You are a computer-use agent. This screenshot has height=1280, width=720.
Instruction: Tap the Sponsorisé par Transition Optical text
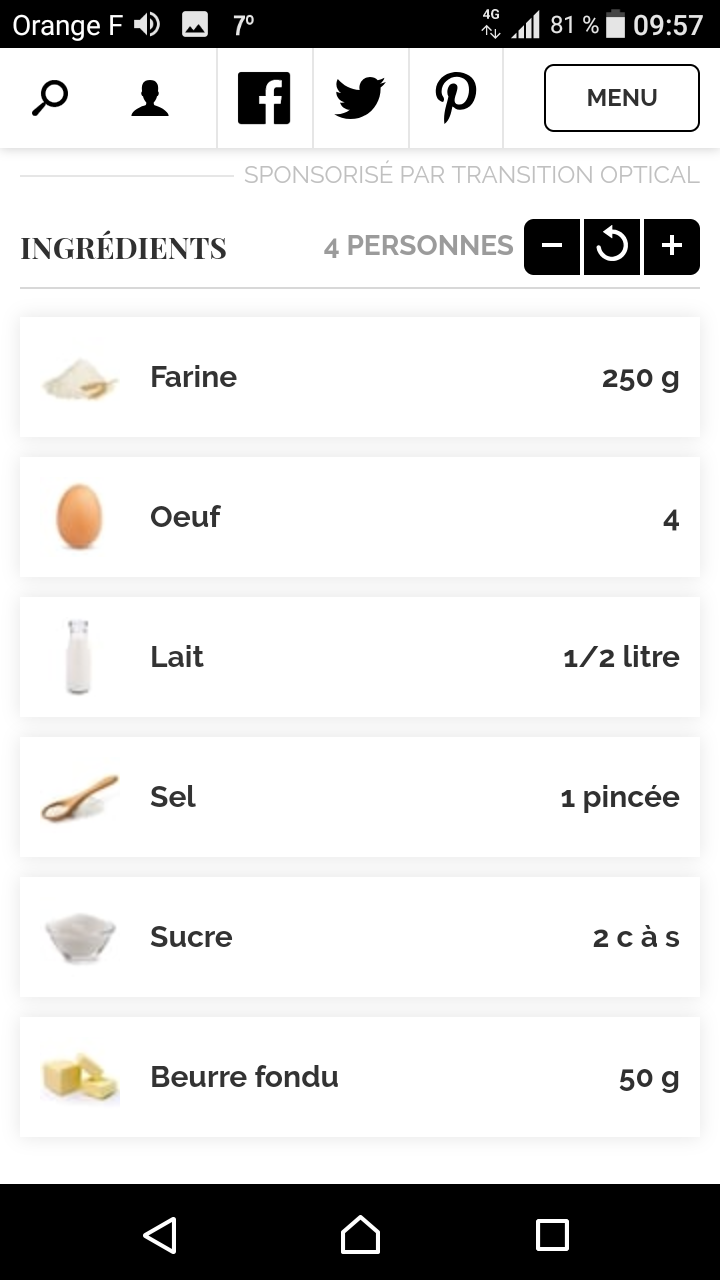click(x=471, y=175)
